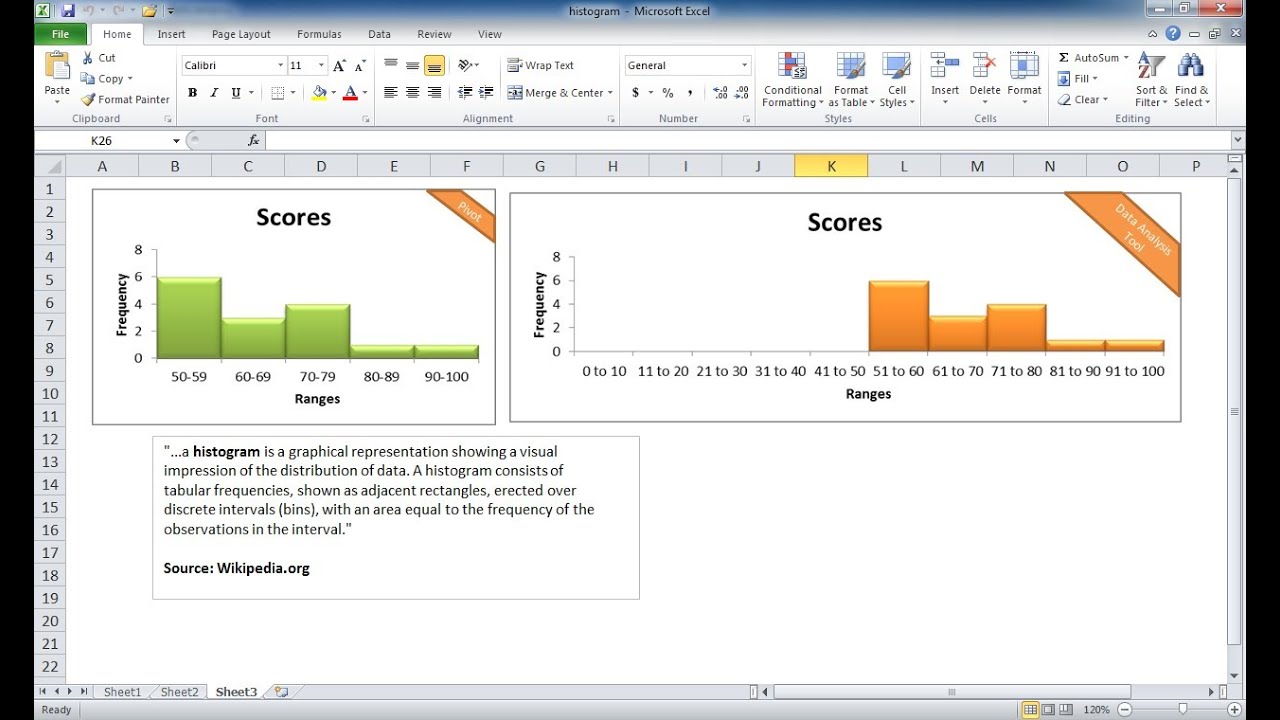Open Find & Select menu
1280x720 pixels.
click(x=1191, y=80)
